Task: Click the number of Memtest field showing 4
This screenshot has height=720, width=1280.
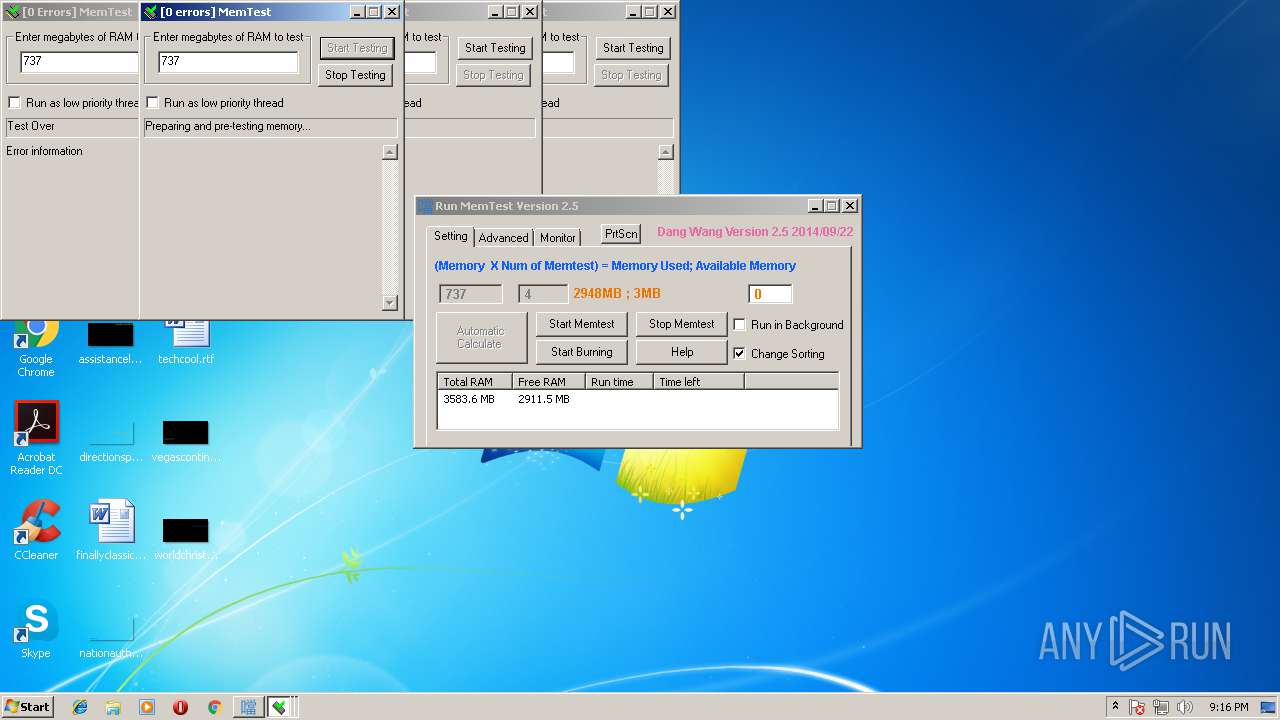Action: click(x=543, y=294)
